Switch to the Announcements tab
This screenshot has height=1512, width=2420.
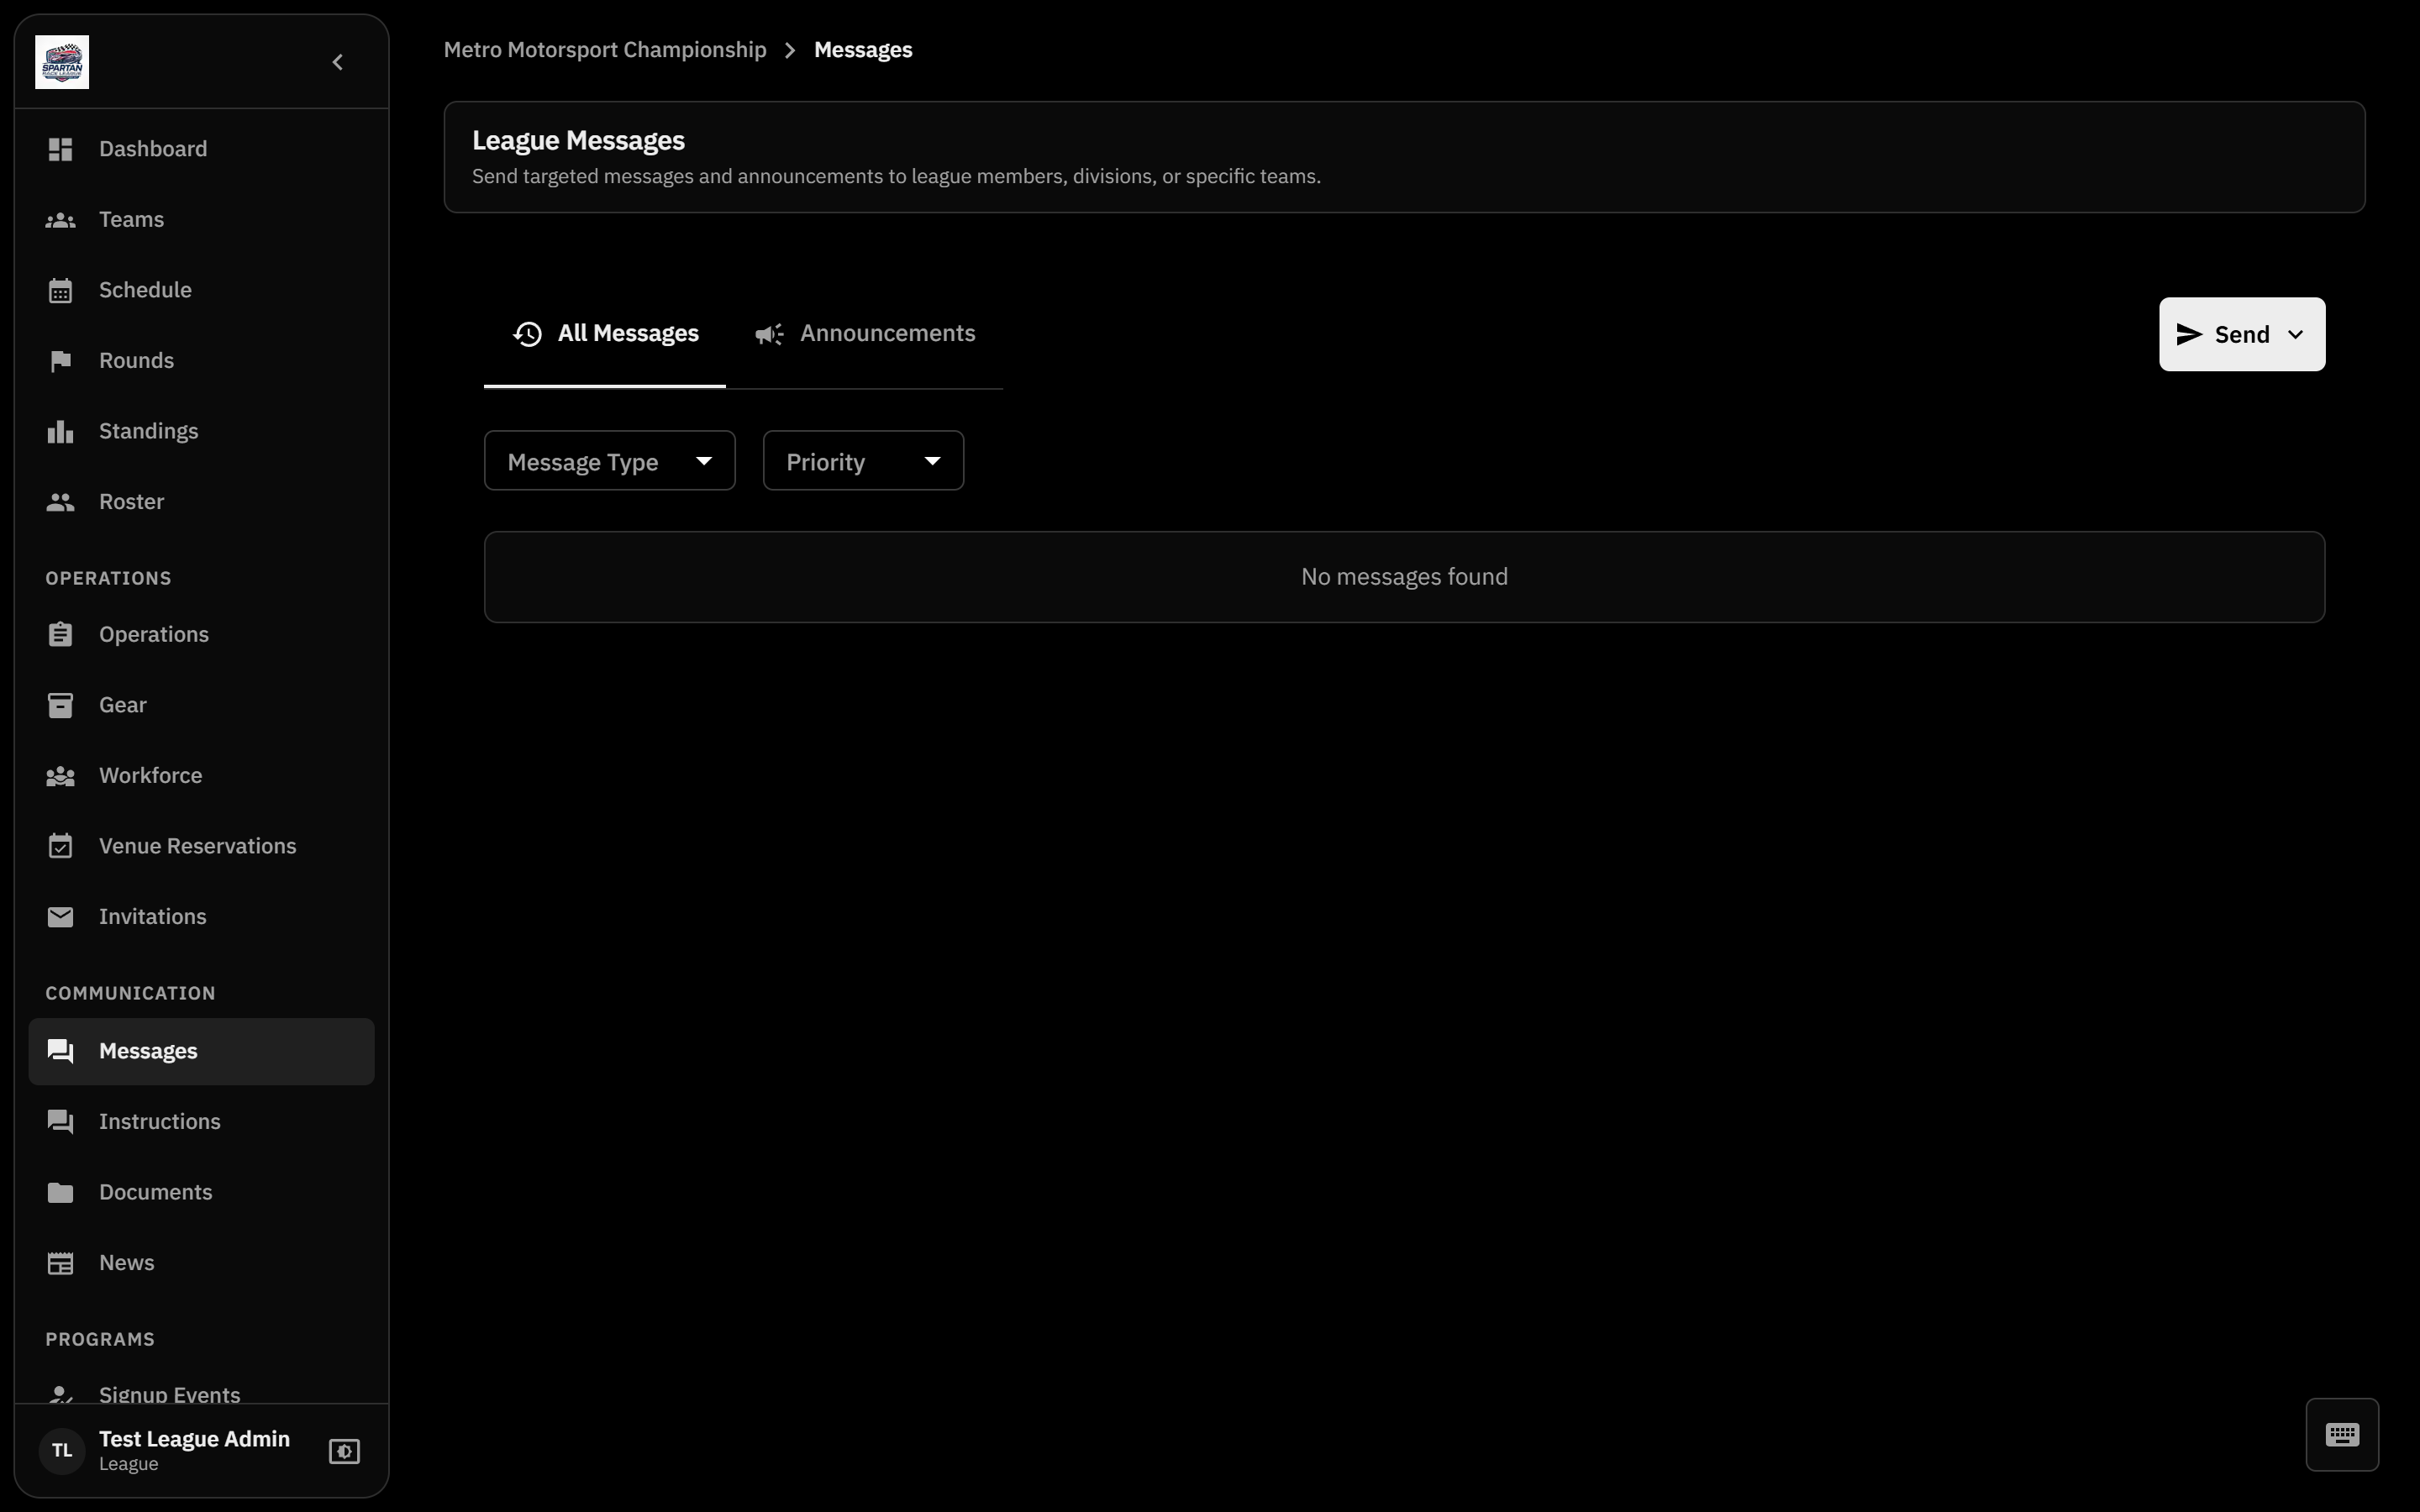click(864, 334)
